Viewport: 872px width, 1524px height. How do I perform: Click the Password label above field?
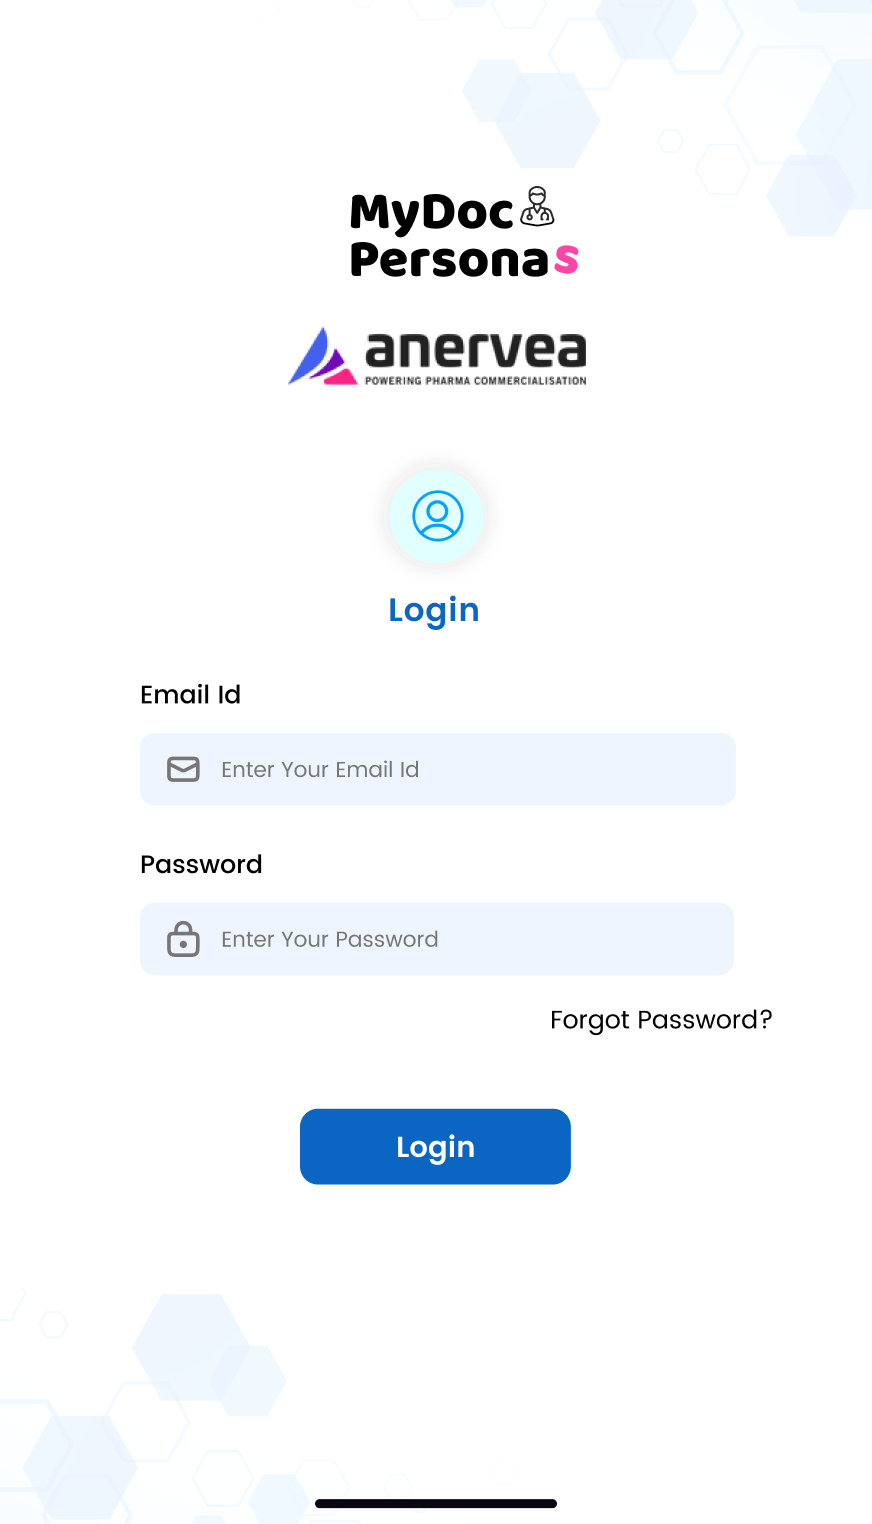pos(201,865)
